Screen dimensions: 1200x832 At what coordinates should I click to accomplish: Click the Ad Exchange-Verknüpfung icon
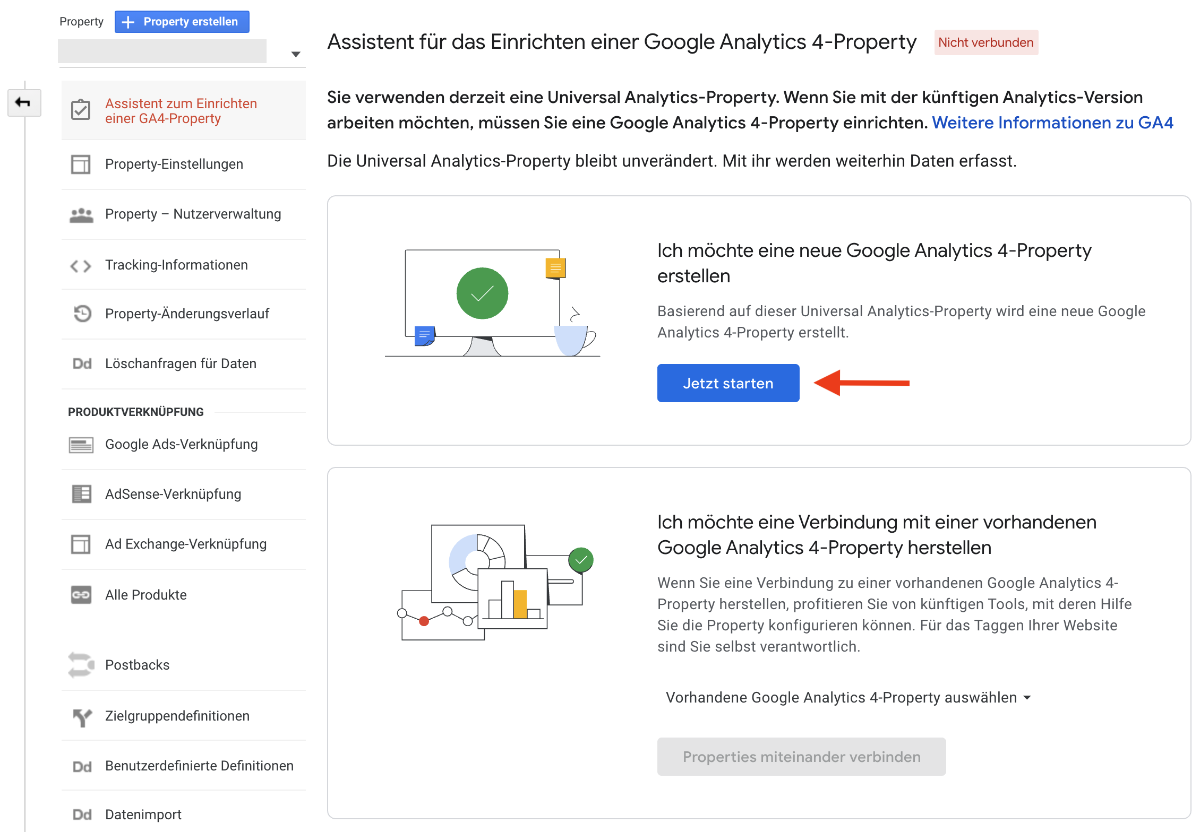pos(81,544)
